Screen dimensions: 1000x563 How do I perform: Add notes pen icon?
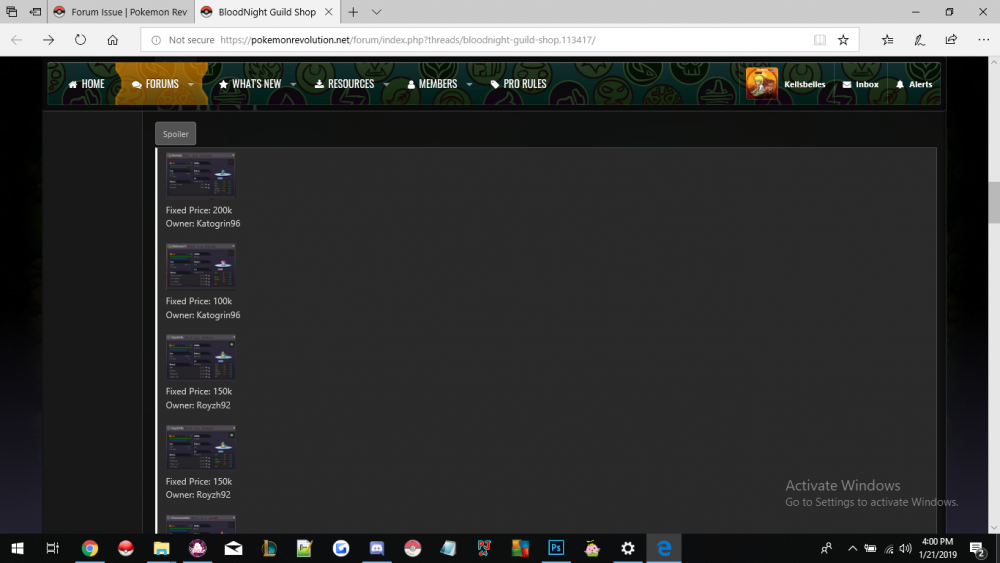click(x=919, y=40)
